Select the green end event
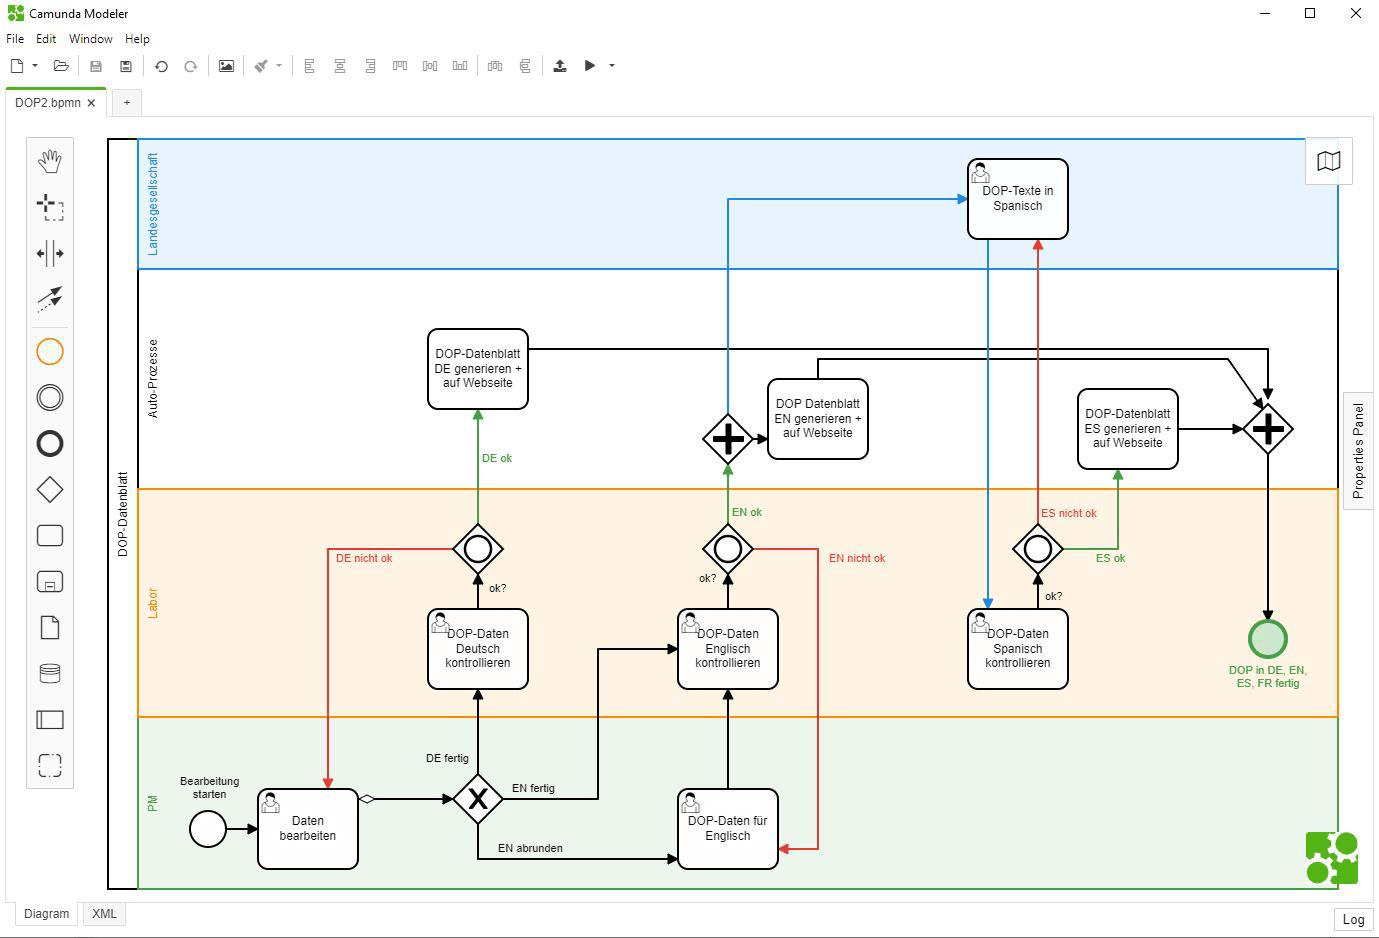 [1268, 639]
